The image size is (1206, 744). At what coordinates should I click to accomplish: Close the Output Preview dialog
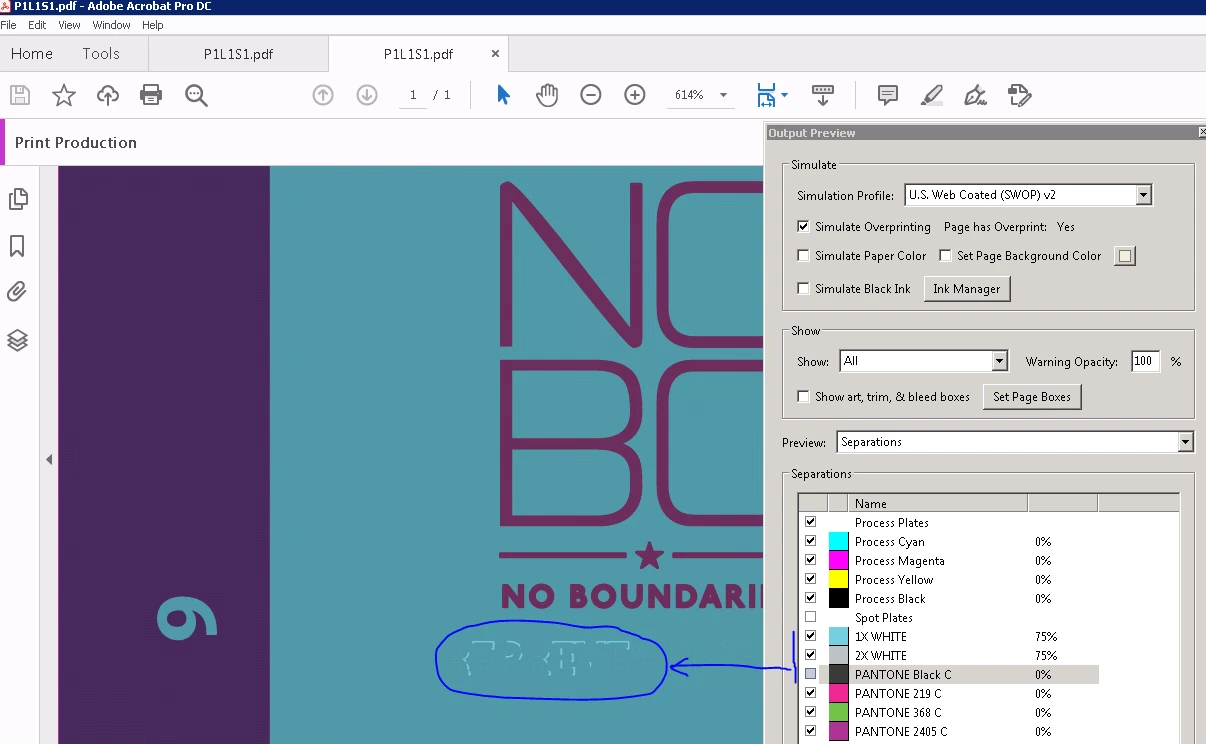point(1201,132)
